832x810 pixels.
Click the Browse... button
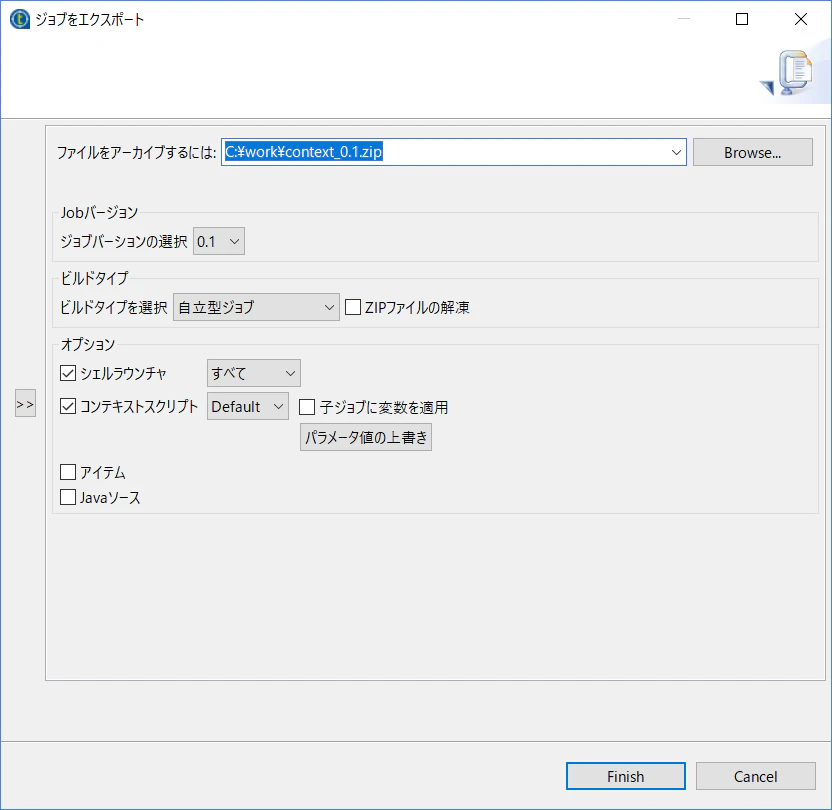(752, 152)
